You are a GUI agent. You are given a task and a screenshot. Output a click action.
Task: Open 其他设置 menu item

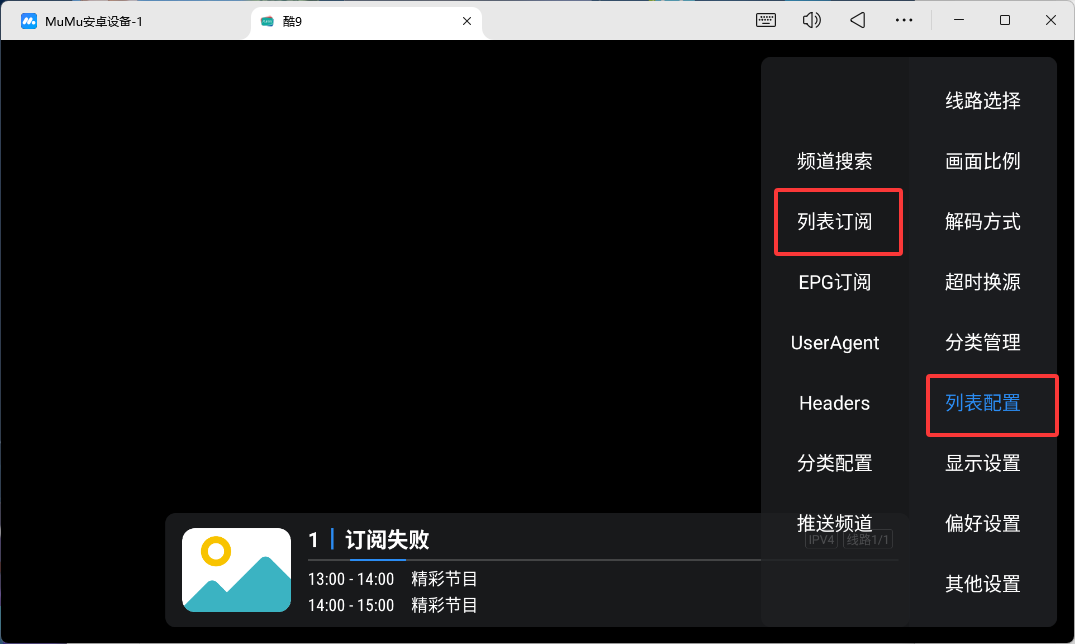[982, 584]
